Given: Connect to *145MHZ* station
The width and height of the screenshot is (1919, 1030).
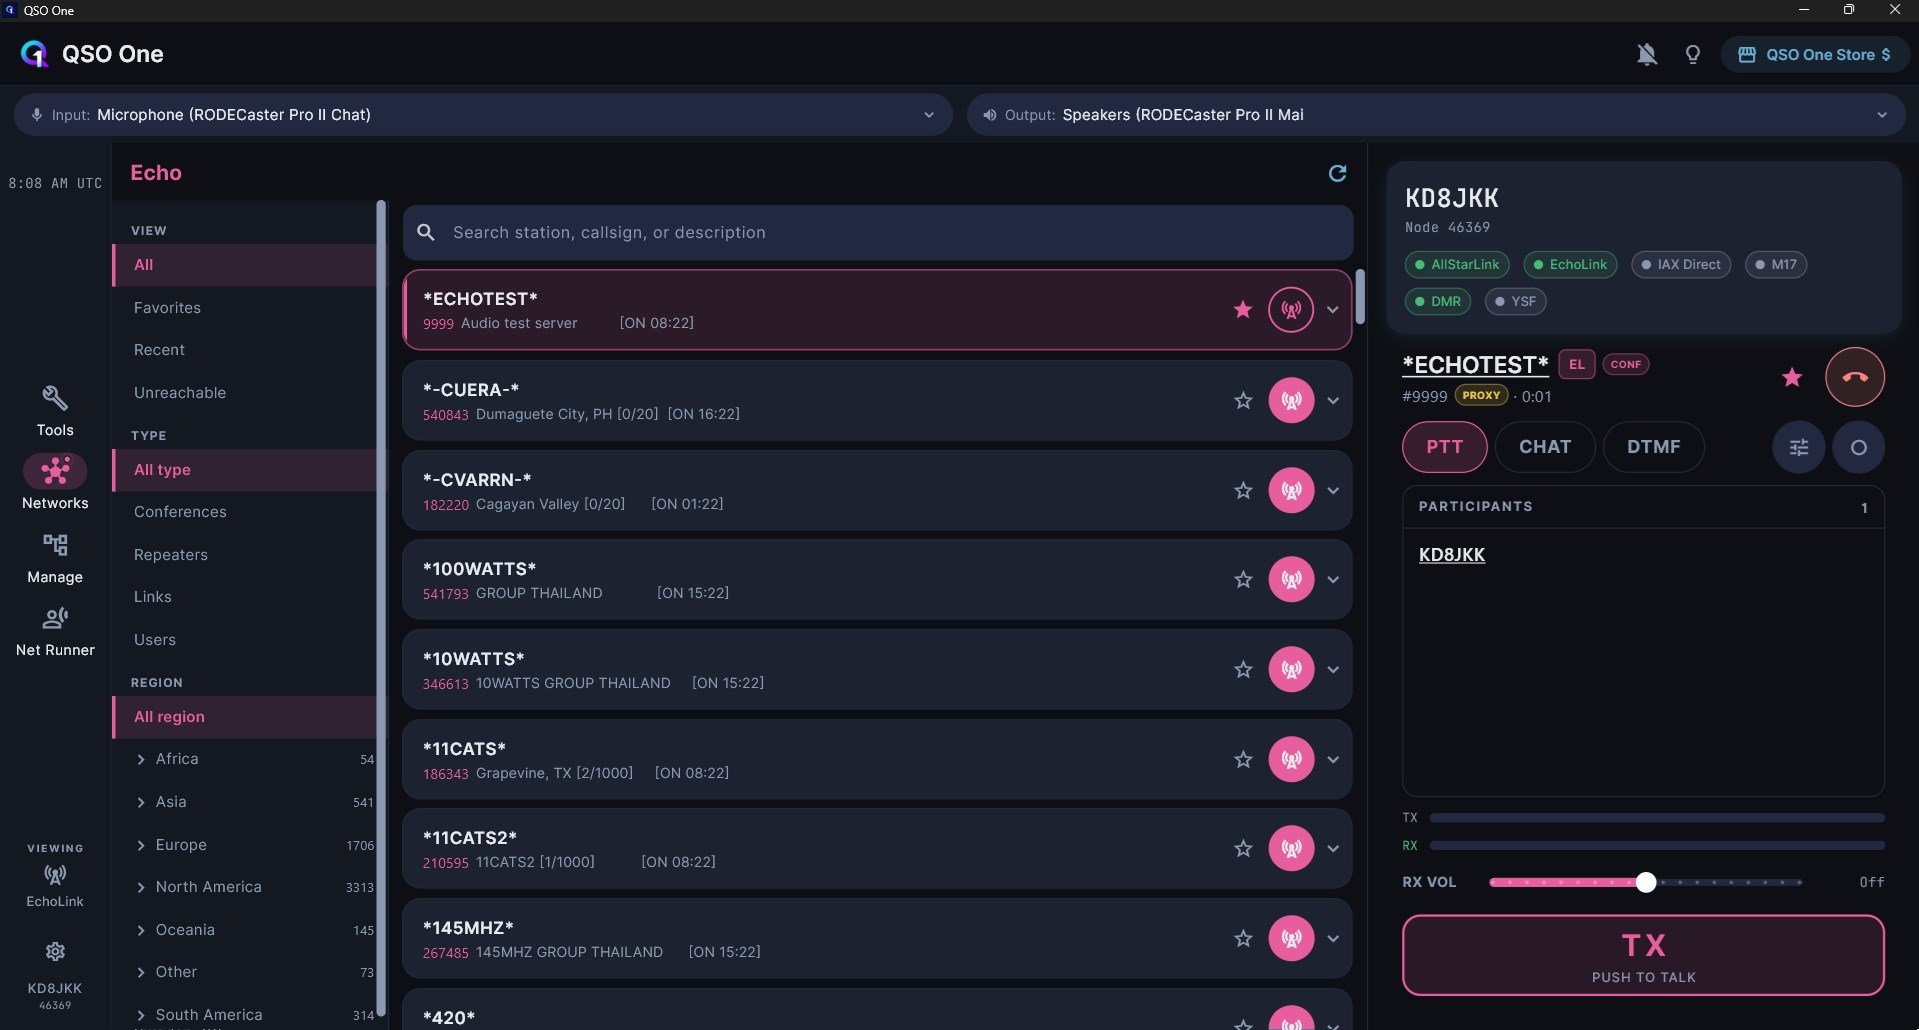Looking at the screenshot, I should point(1291,939).
